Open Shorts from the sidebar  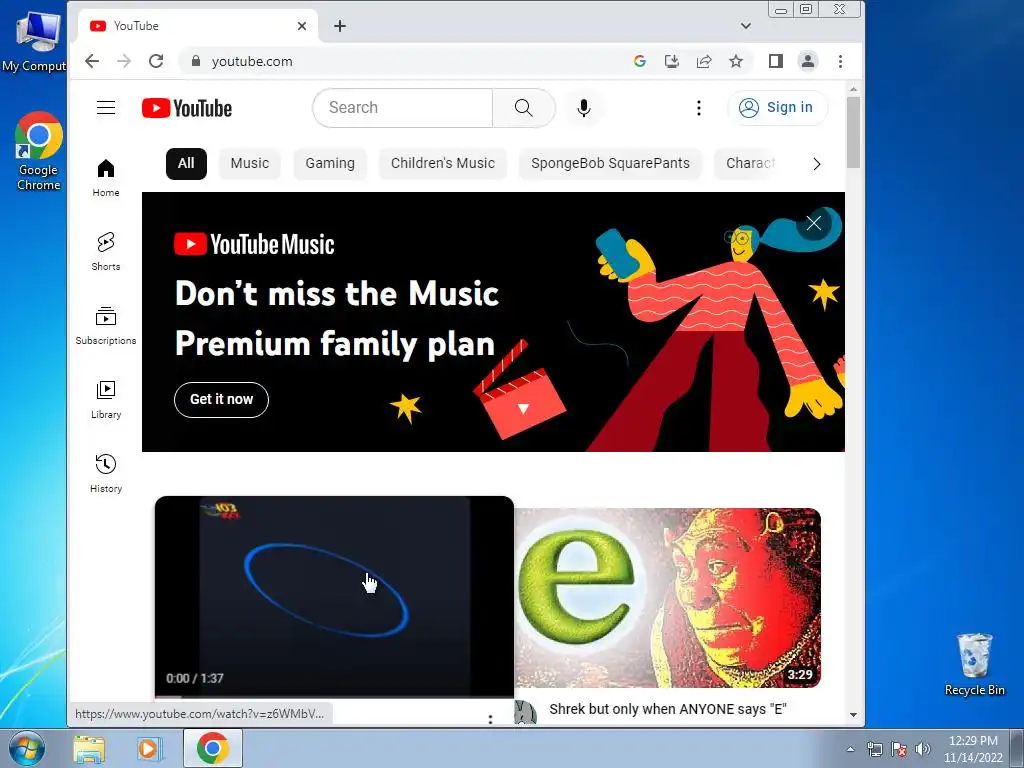tap(106, 251)
